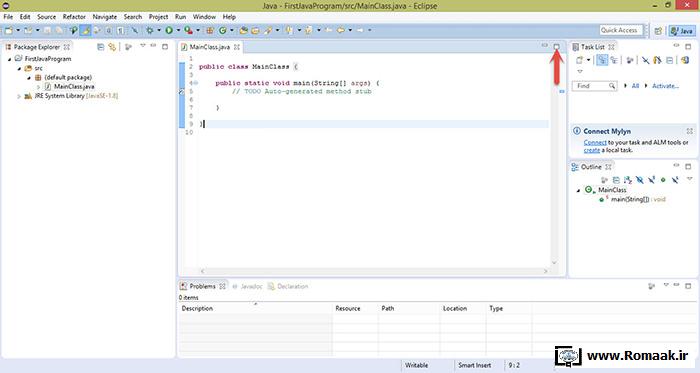
Task: Switch to the Javadoc tab
Action: coord(248,286)
